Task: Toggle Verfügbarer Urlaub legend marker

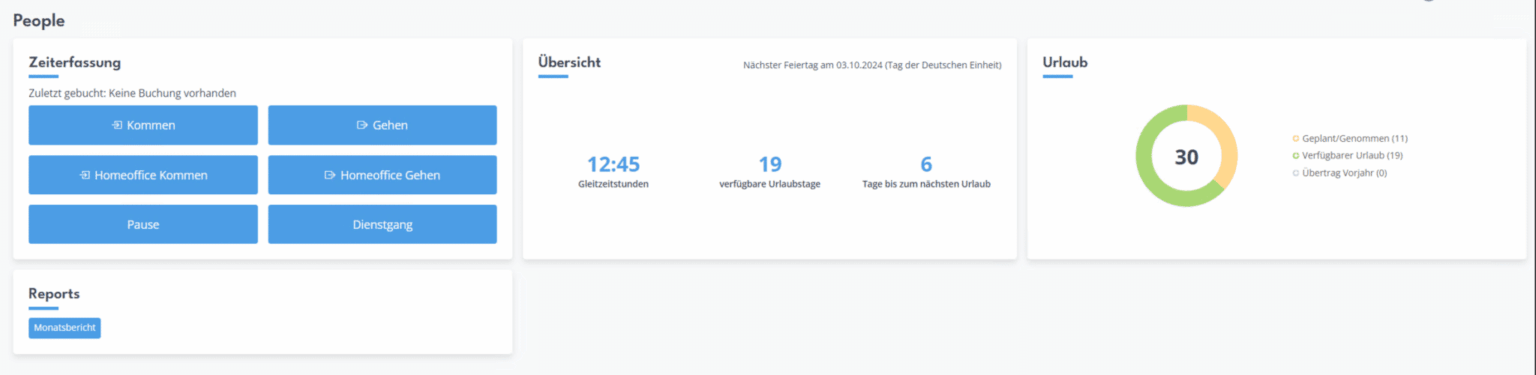Action: pyautogui.click(x=1296, y=155)
